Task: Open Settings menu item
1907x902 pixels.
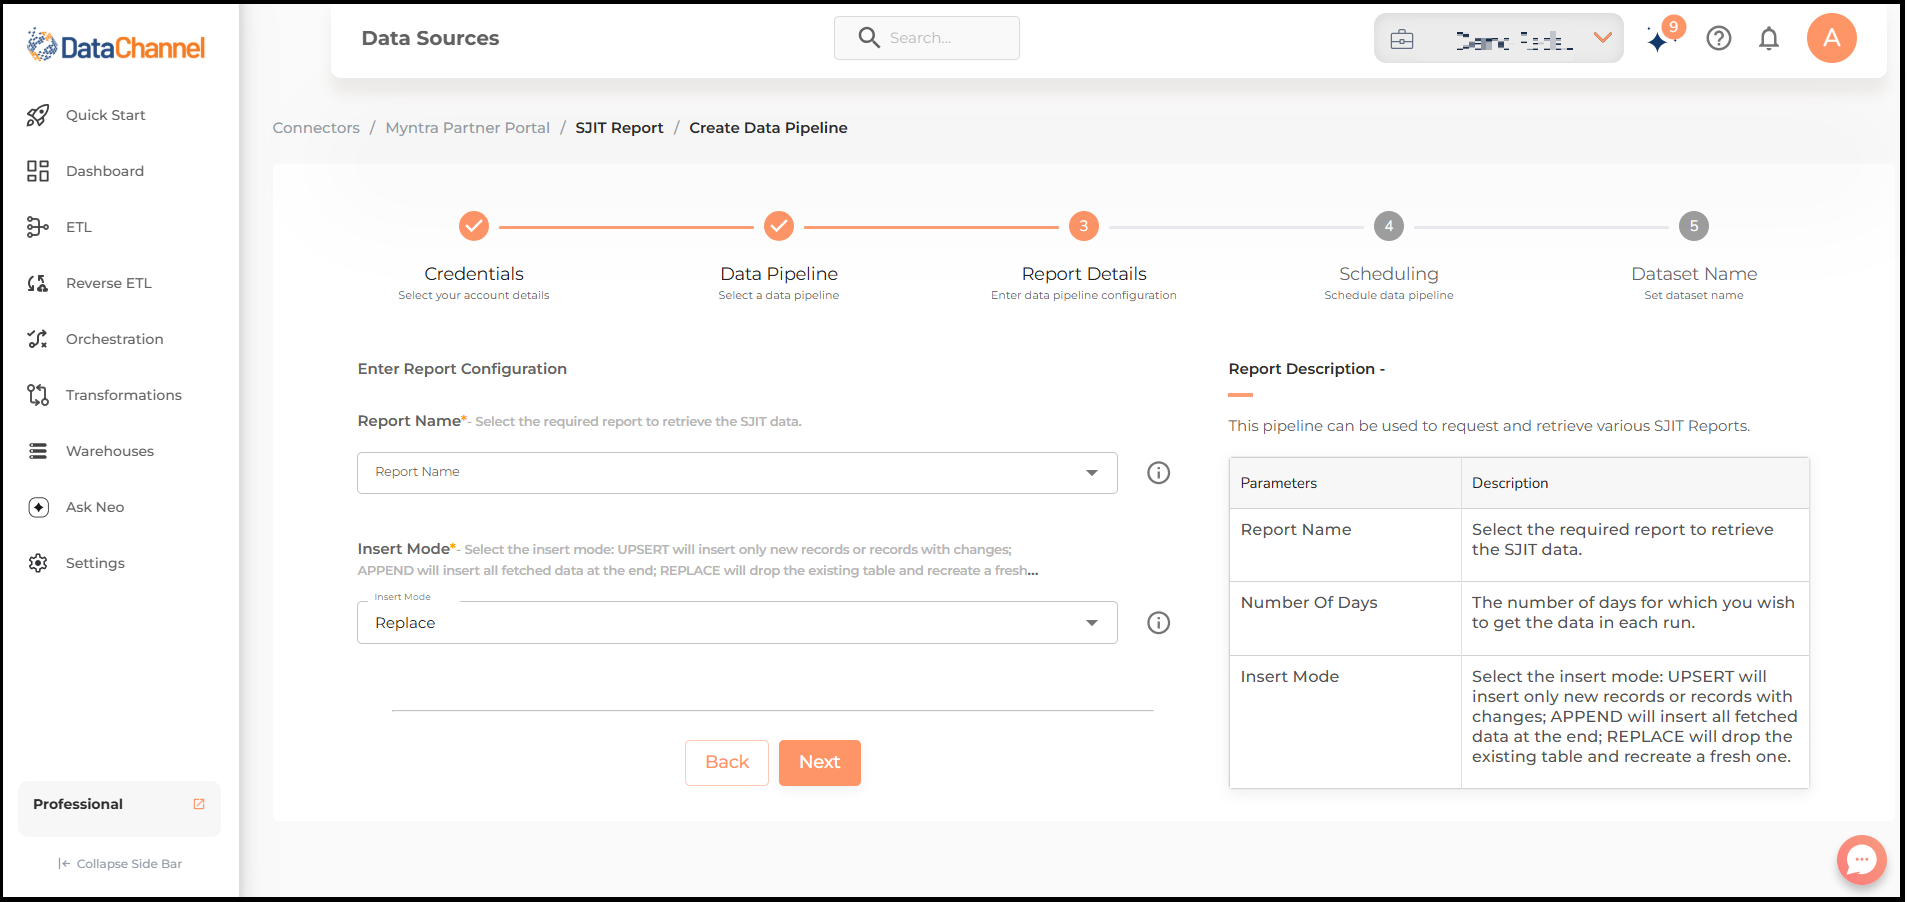Action: (95, 563)
